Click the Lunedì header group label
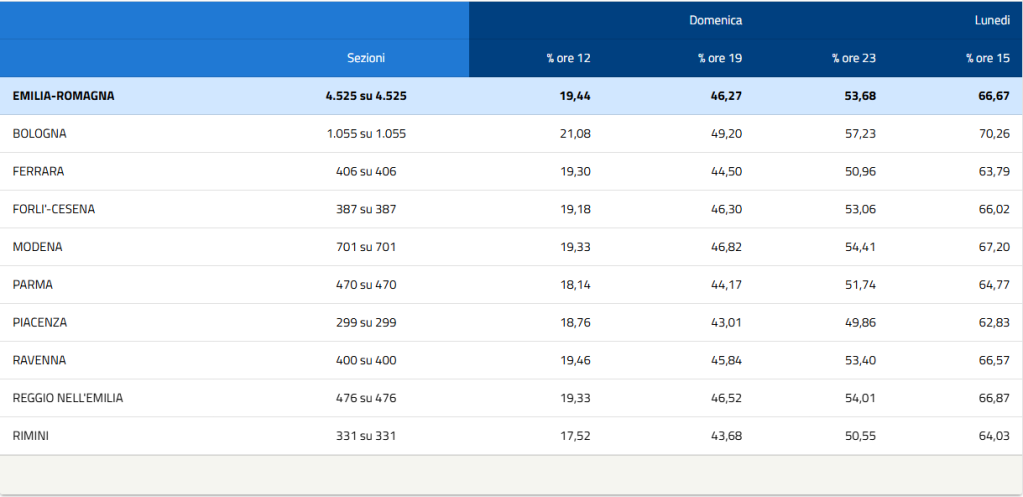The height and width of the screenshot is (497, 1023). [x=992, y=20]
